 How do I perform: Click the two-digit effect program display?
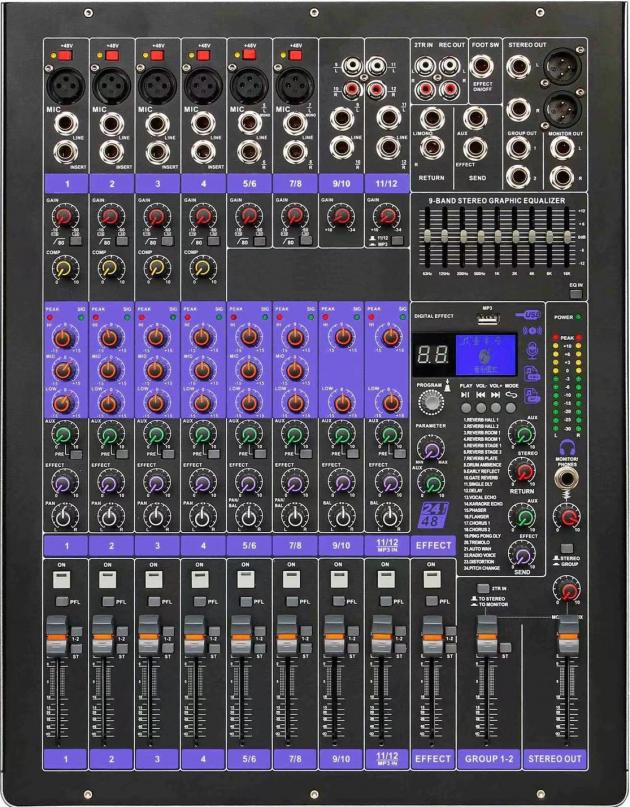(432, 355)
